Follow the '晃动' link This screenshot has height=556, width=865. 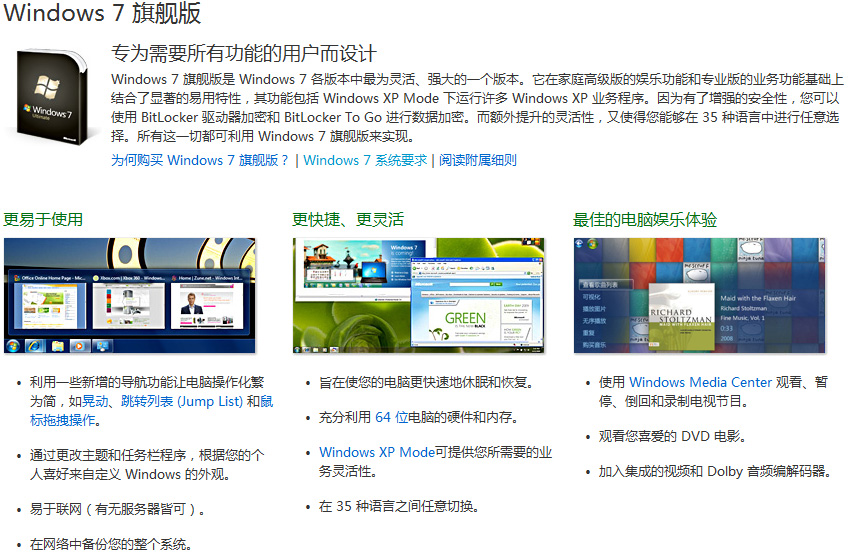[95, 402]
